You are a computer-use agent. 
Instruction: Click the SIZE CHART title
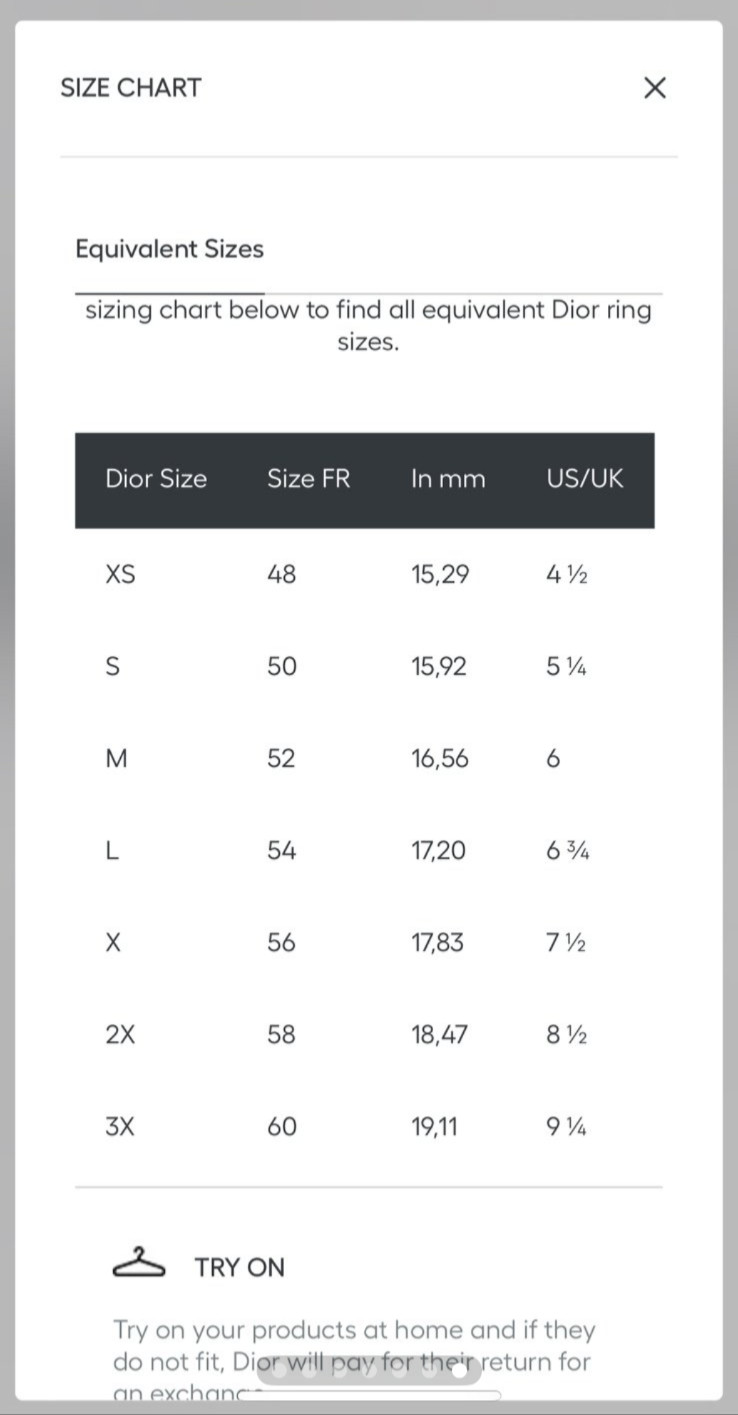coord(131,88)
